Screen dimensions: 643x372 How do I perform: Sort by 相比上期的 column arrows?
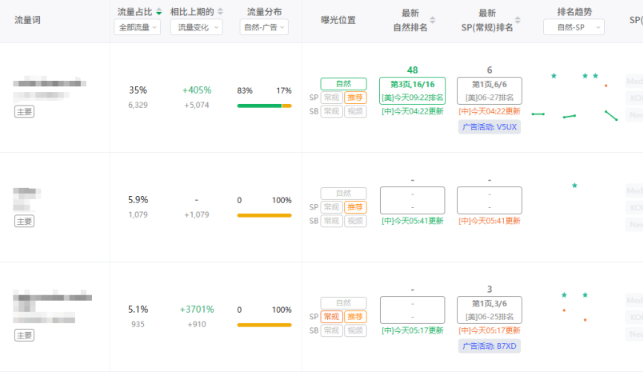click(220, 11)
